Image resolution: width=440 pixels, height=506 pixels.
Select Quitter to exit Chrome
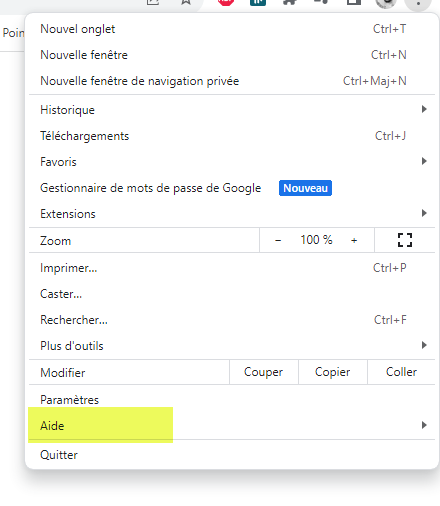pos(232,455)
